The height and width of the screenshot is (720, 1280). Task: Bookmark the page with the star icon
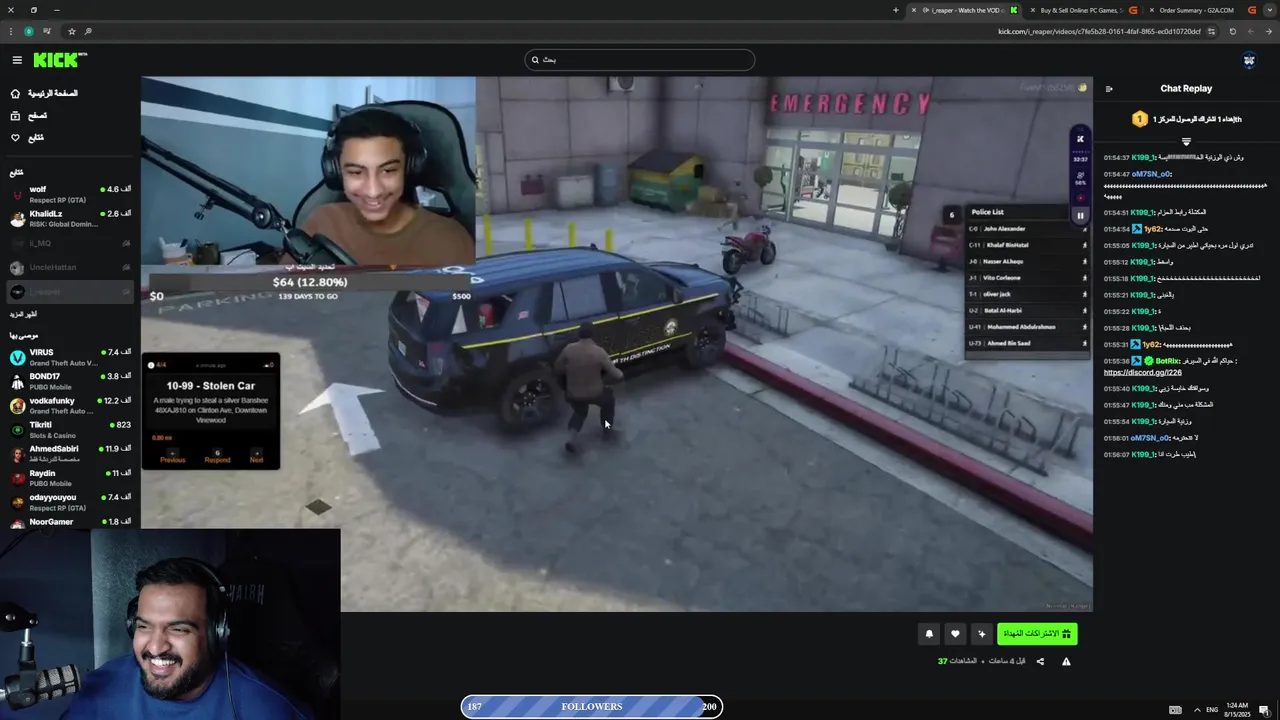click(72, 31)
